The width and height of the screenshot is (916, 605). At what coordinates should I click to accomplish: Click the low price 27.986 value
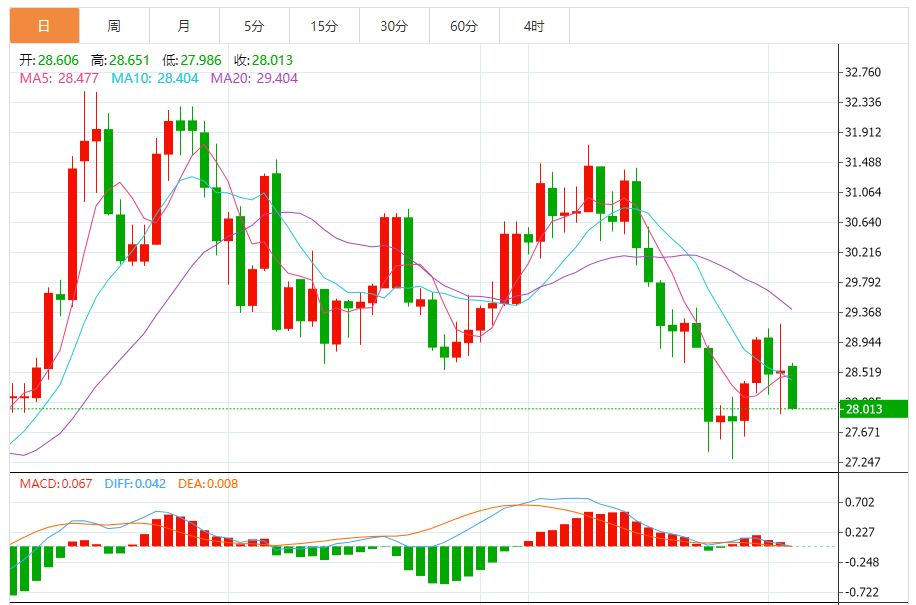click(x=201, y=60)
